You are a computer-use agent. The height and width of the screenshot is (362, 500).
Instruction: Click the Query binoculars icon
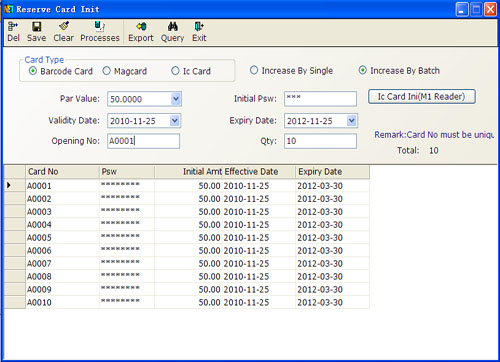(x=173, y=26)
